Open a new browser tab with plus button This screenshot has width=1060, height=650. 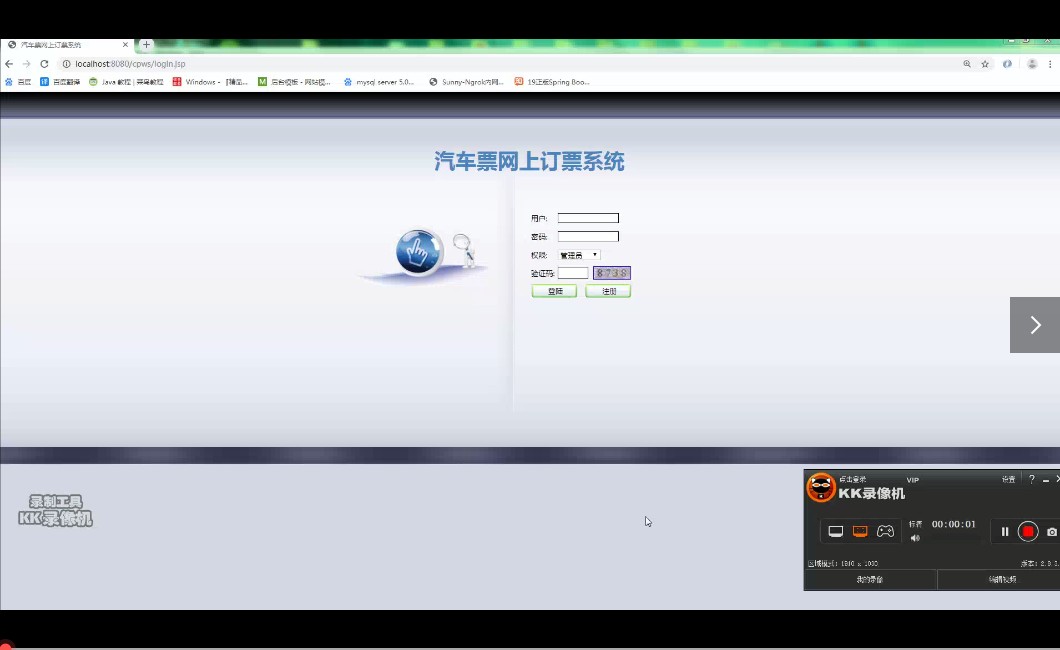click(x=146, y=45)
